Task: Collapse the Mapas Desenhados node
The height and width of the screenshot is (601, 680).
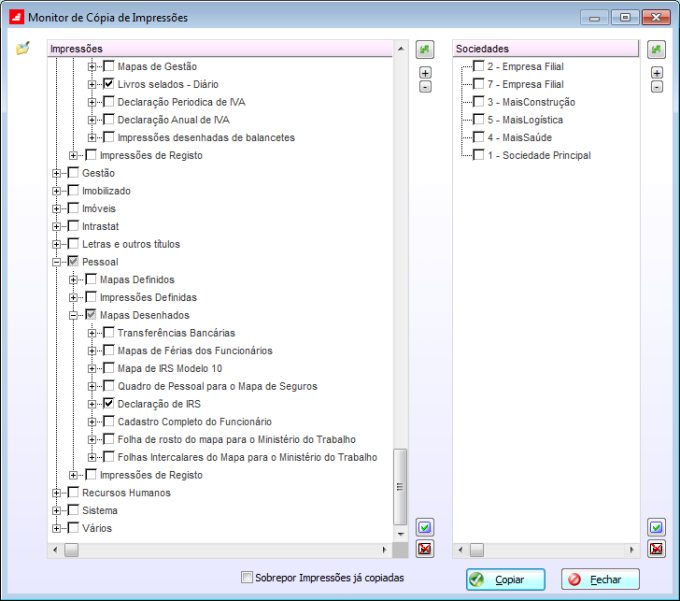Action: [74, 315]
